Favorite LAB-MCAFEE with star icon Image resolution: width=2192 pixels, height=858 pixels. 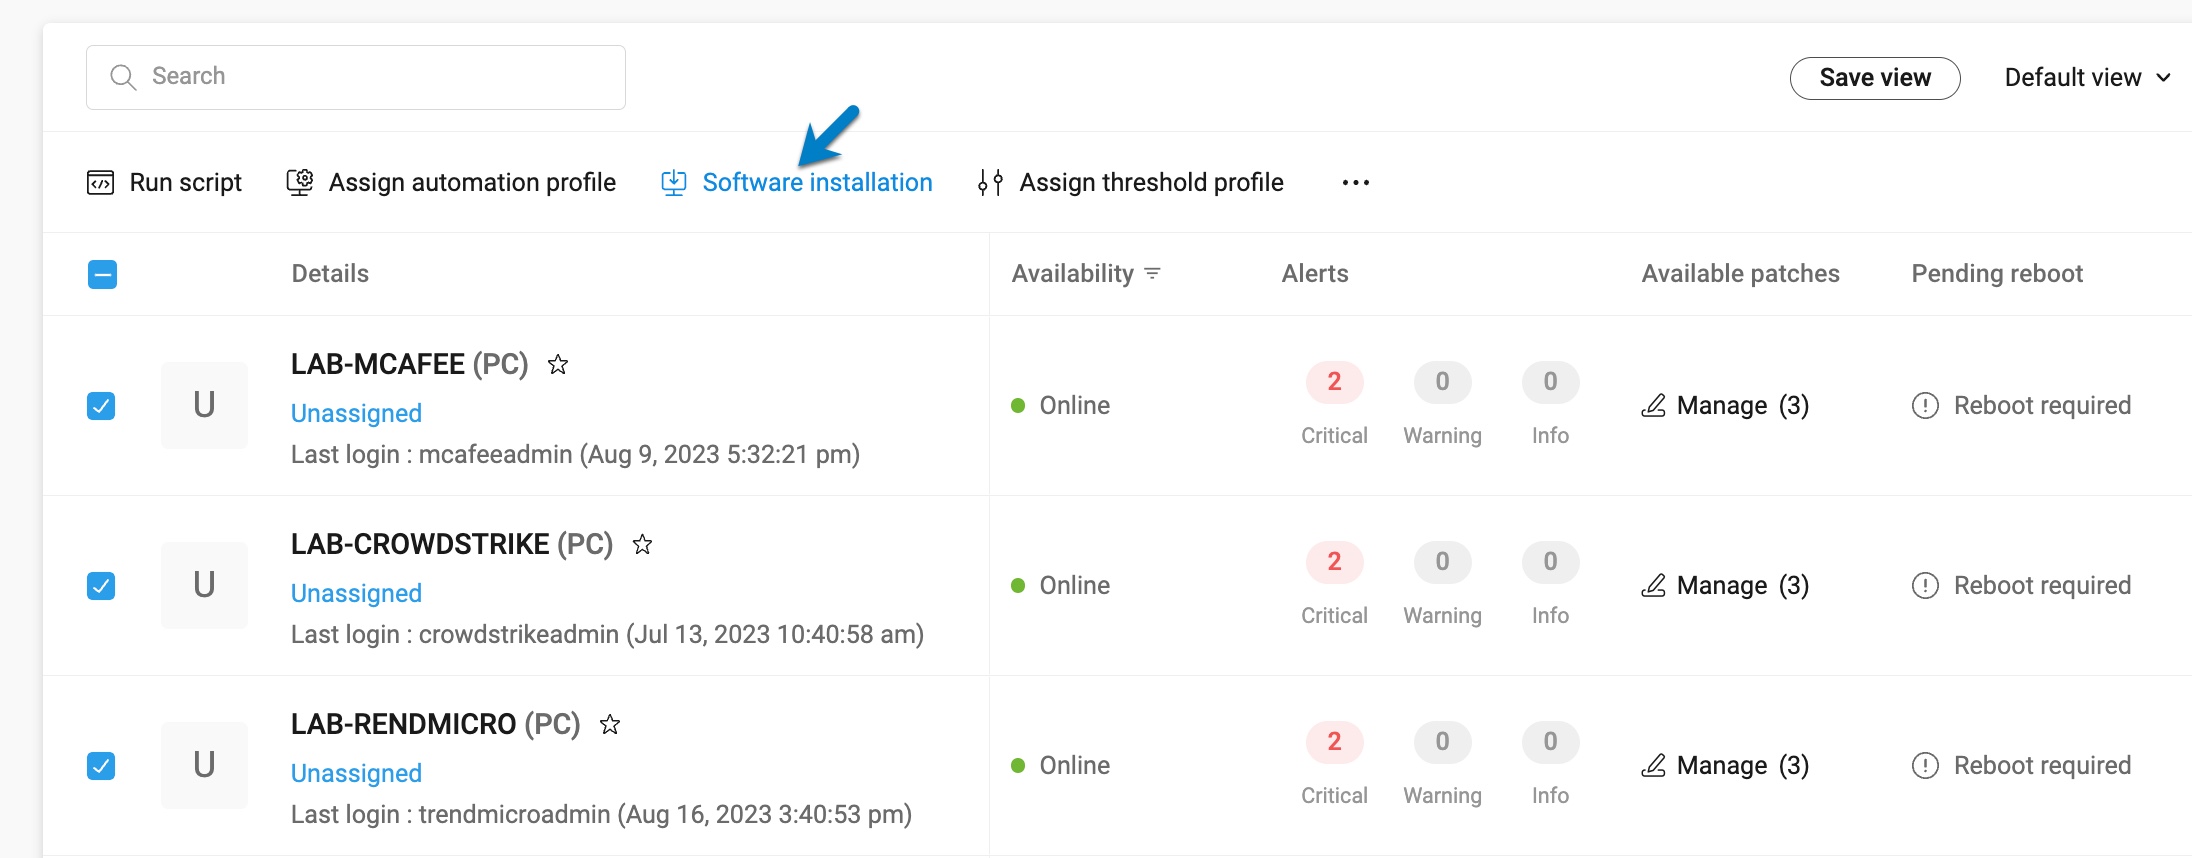click(x=558, y=364)
